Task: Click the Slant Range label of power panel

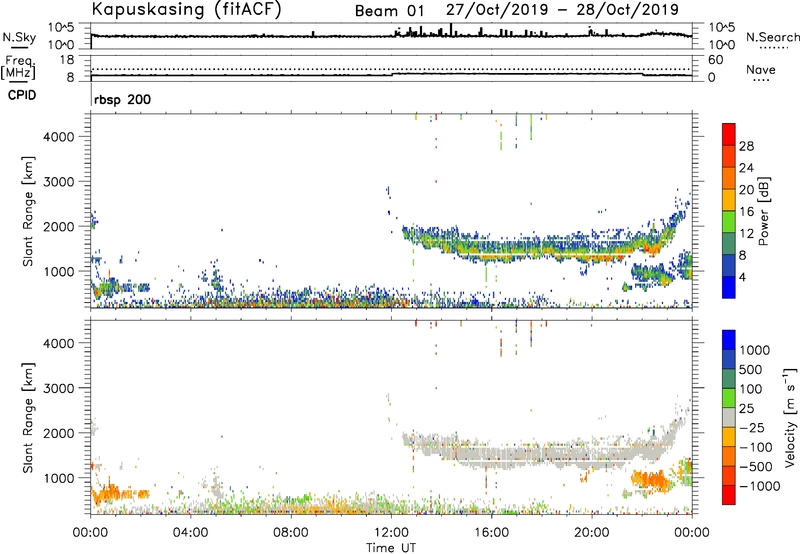Action: (x=27, y=211)
